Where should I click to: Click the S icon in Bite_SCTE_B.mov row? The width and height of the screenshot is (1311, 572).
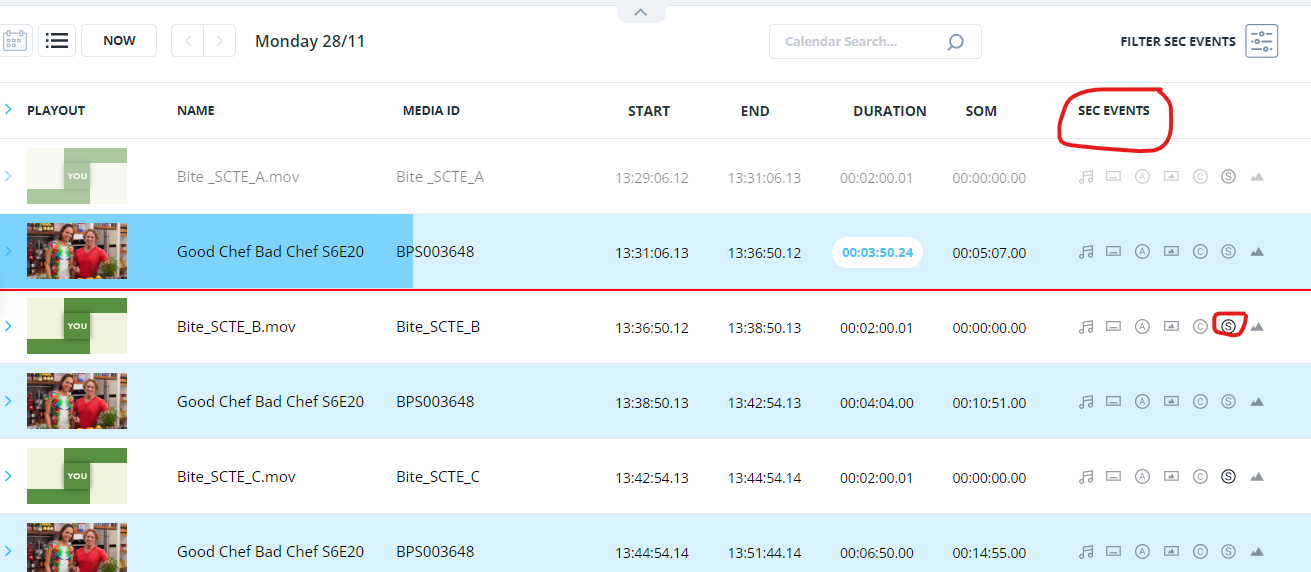[1229, 326]
